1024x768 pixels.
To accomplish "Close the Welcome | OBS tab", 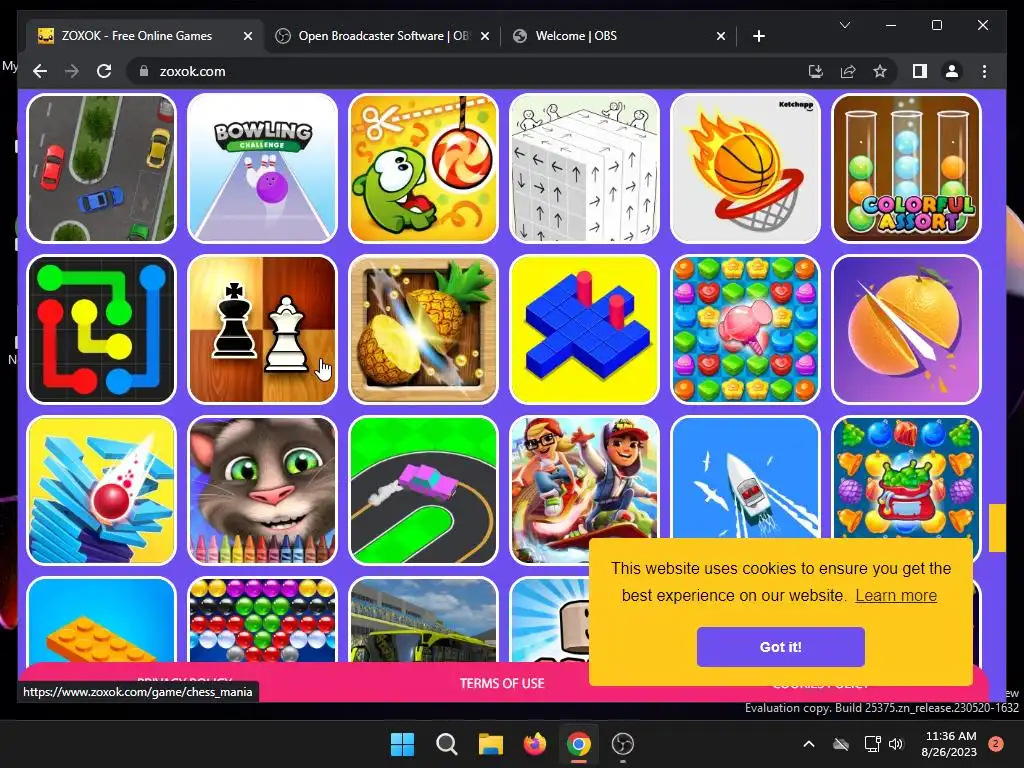I will [x=720, y=37].
